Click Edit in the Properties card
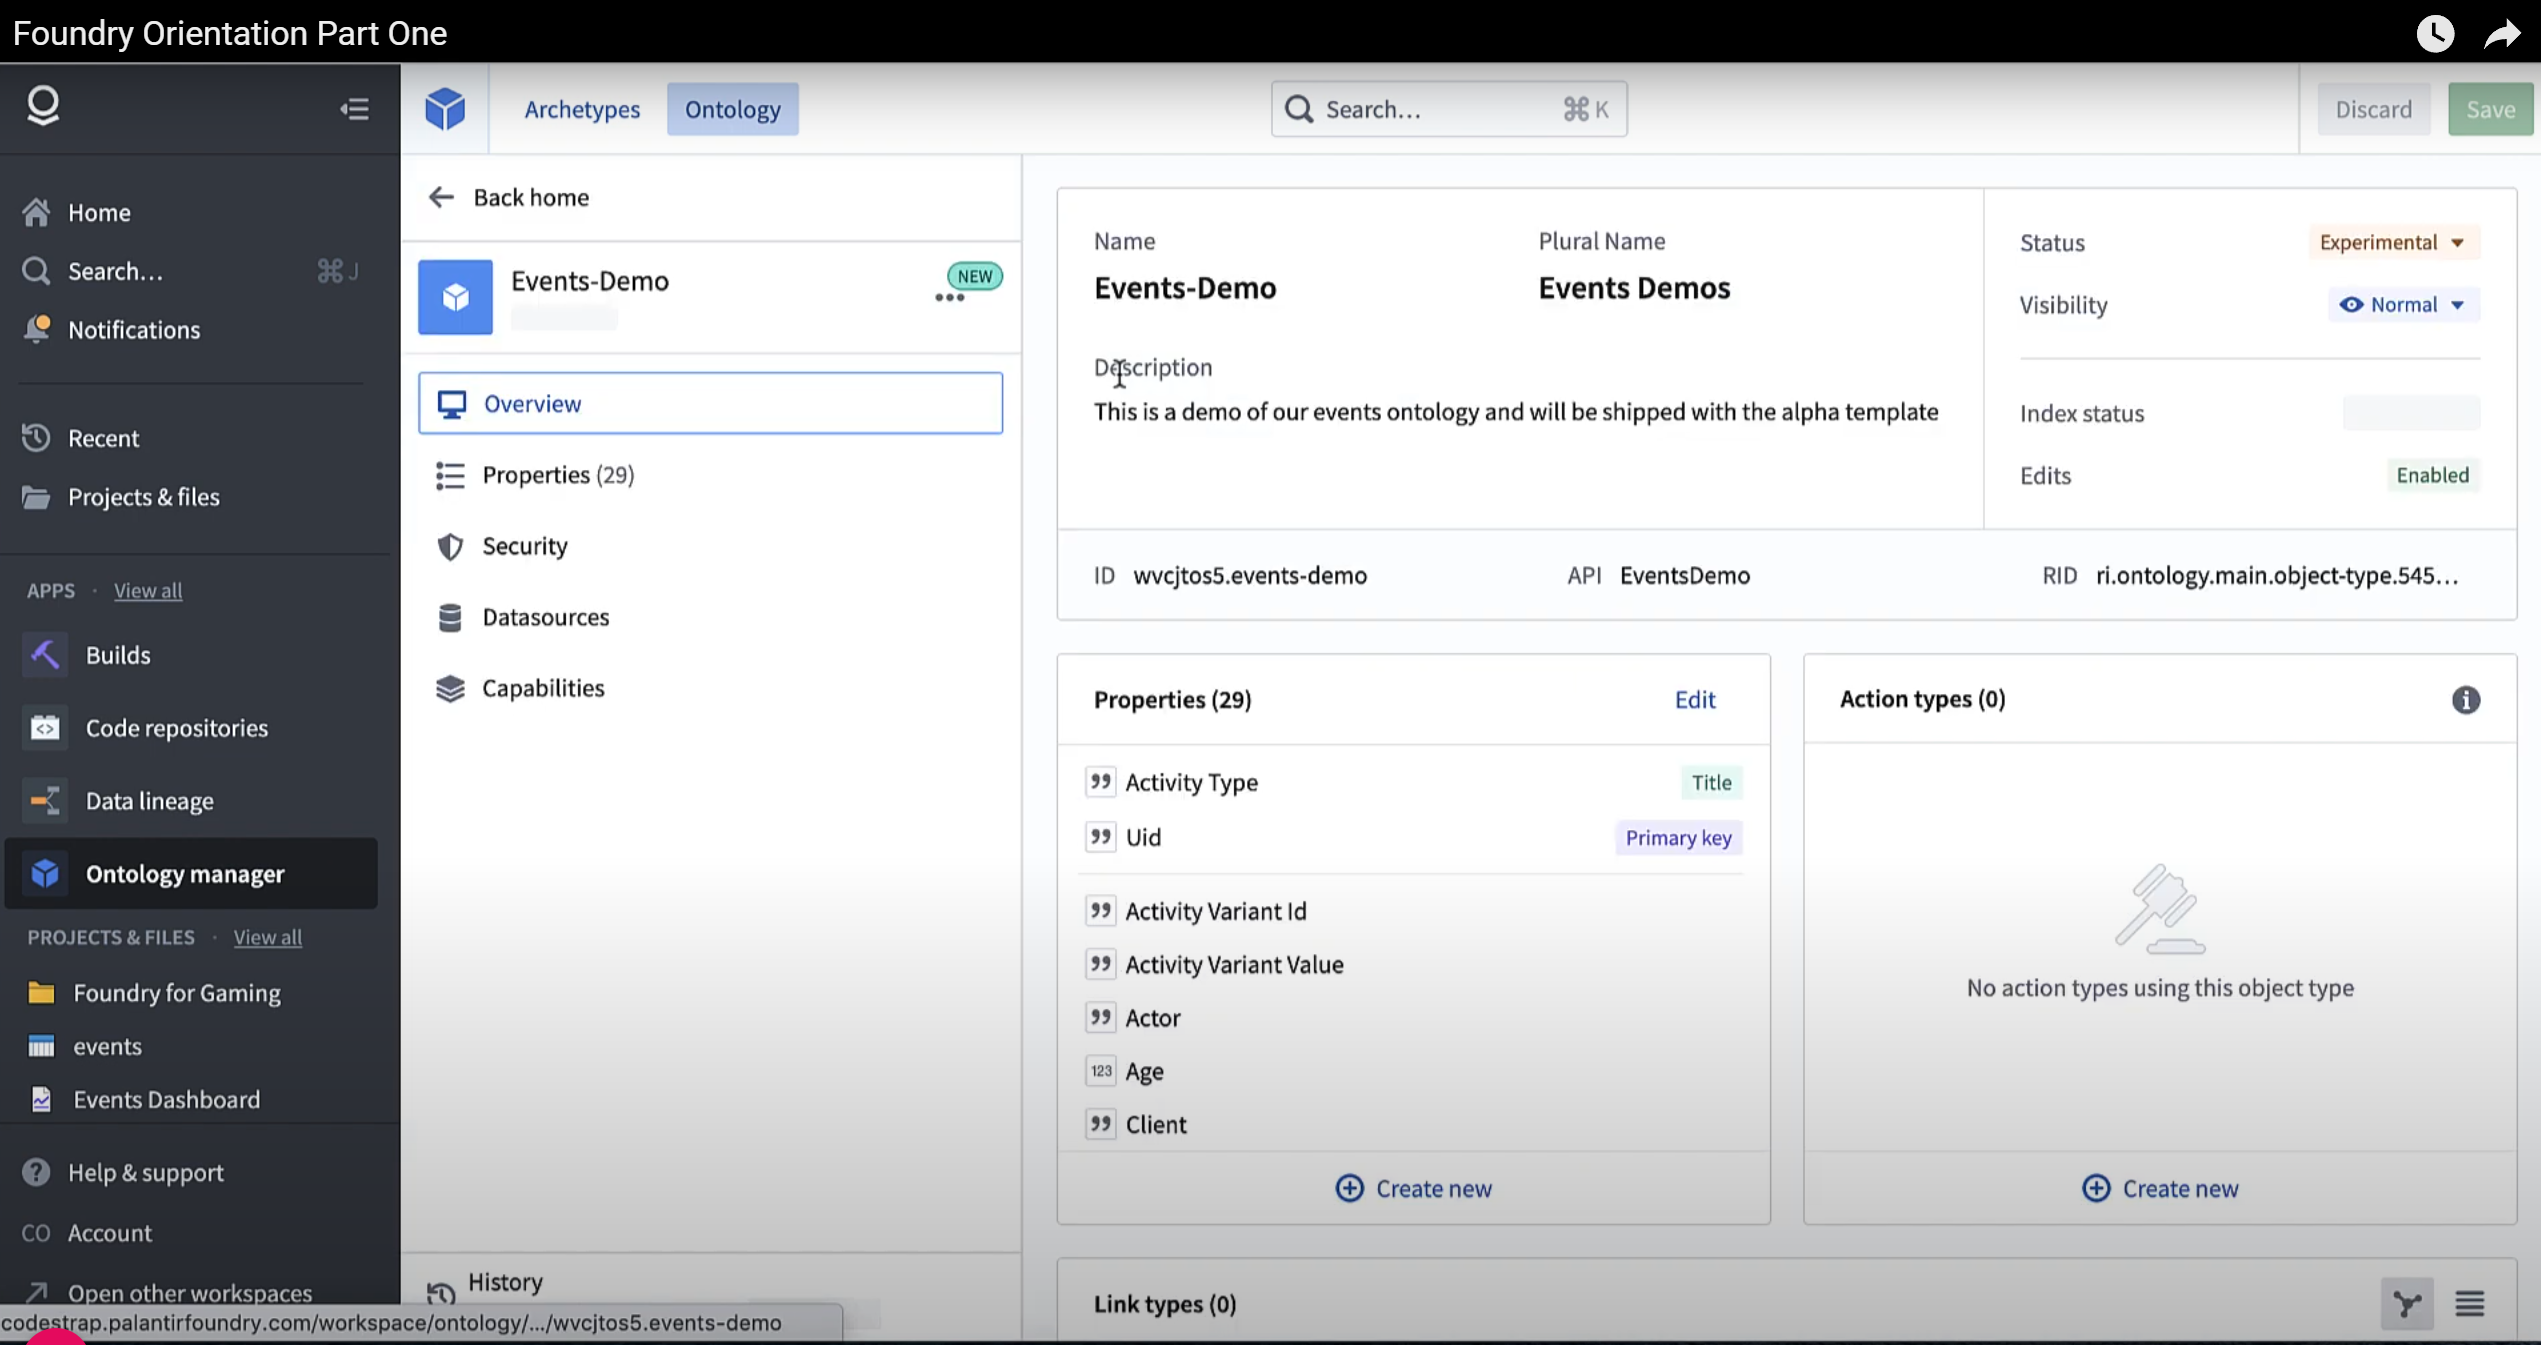Image resolution: width=2541 pixels, height=1345 pixels. point(1695,699)
